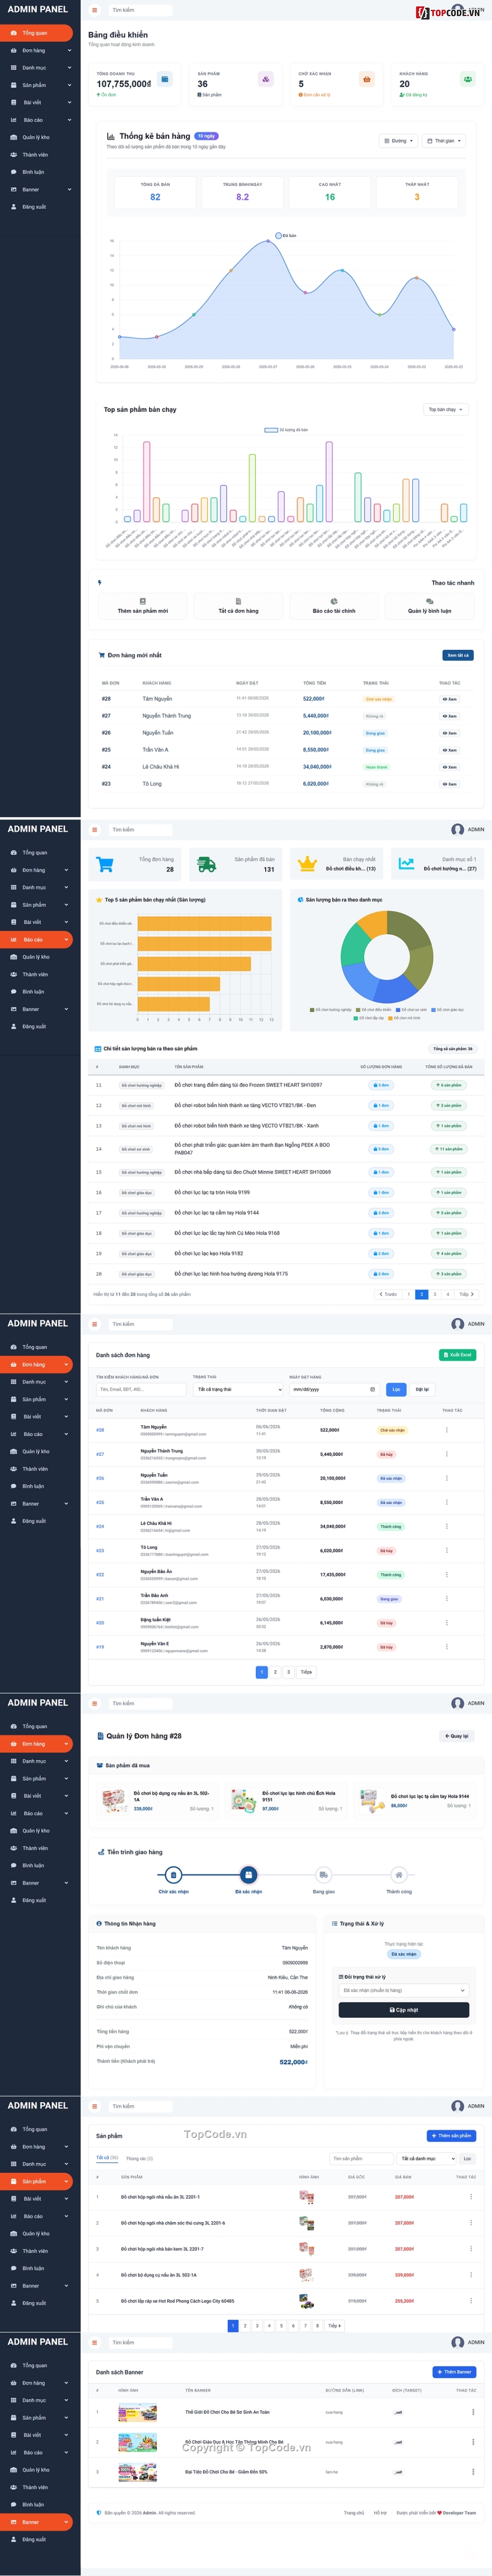The width and height of the screenshot is (492, 2576).
Task: Toggle the Số lượng đã bán legend on the bar chart
Action: click(286, 429)
